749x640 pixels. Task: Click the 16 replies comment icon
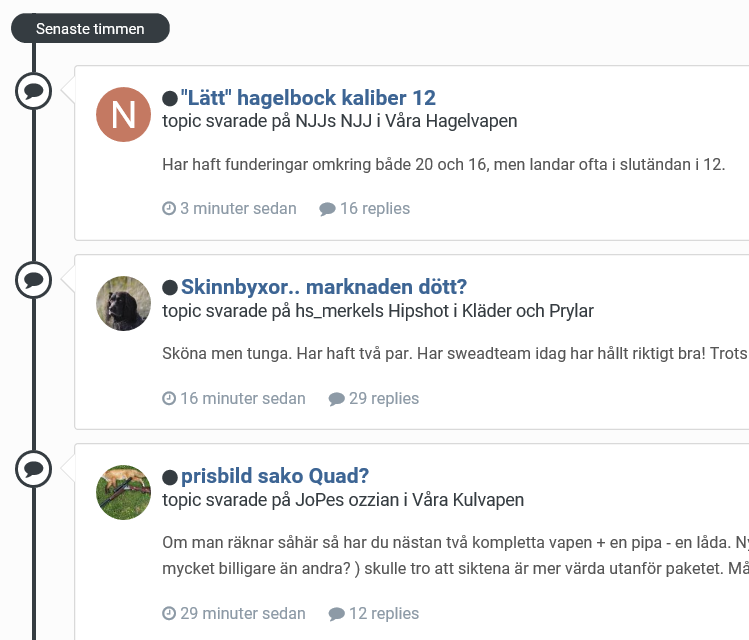point(327,209)
